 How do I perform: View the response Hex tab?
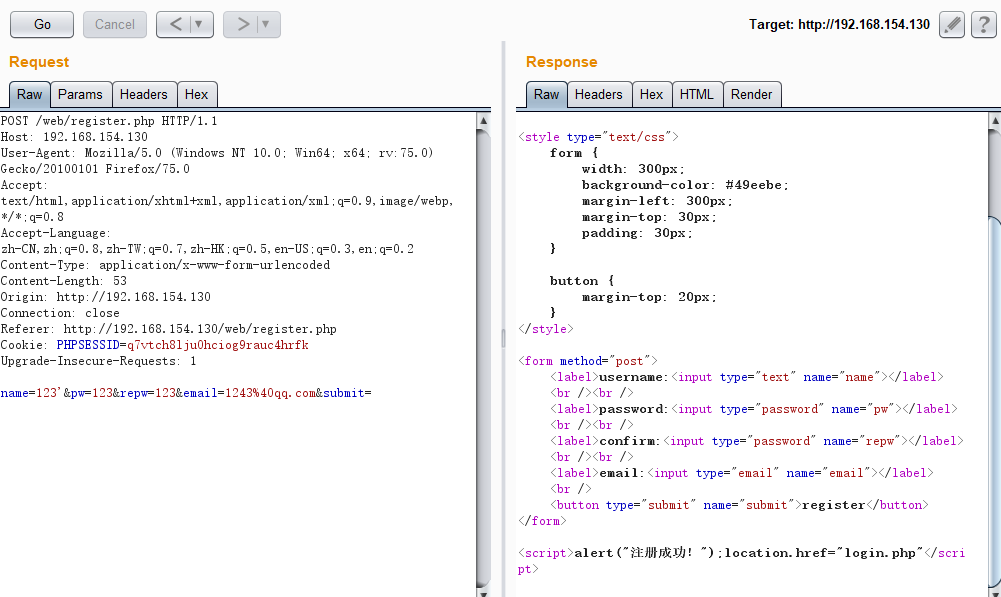click(x=651, y=95)
